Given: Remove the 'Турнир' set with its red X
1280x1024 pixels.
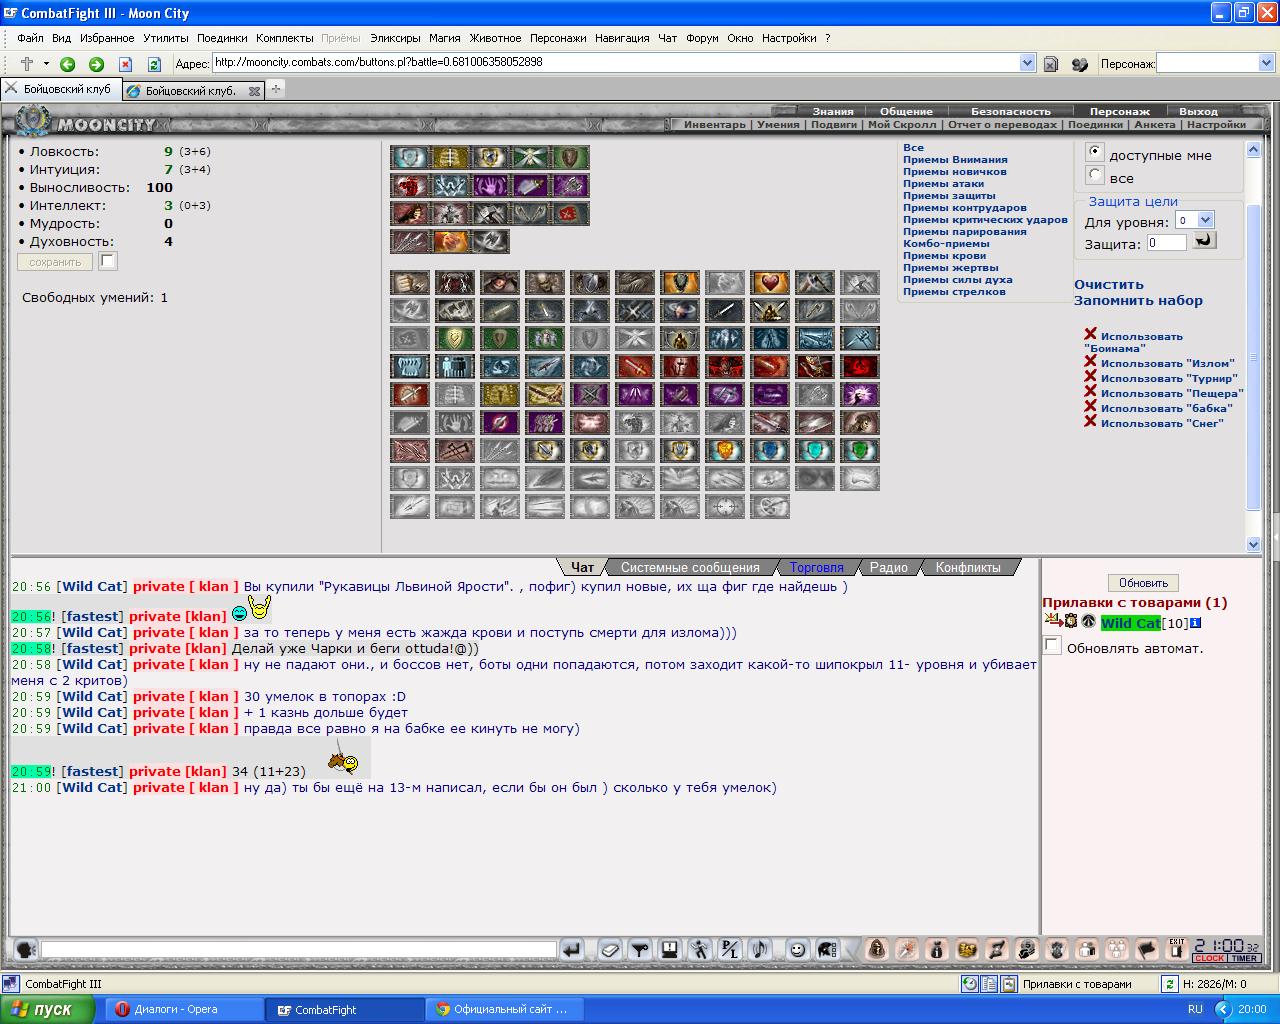Looking at the screenshot, I should pyautogui.click(x=1090, y=377).
